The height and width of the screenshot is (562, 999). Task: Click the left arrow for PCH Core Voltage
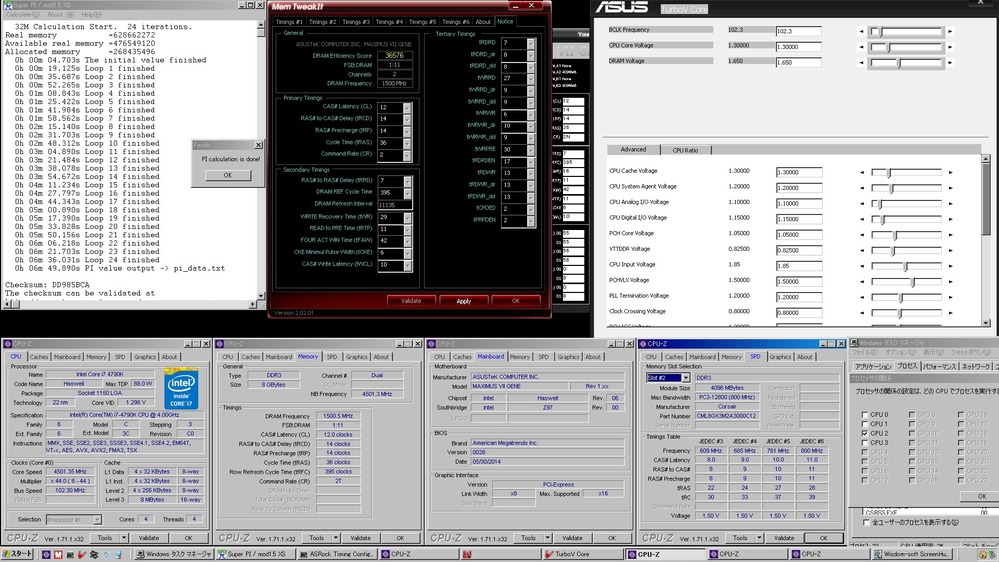861,234
